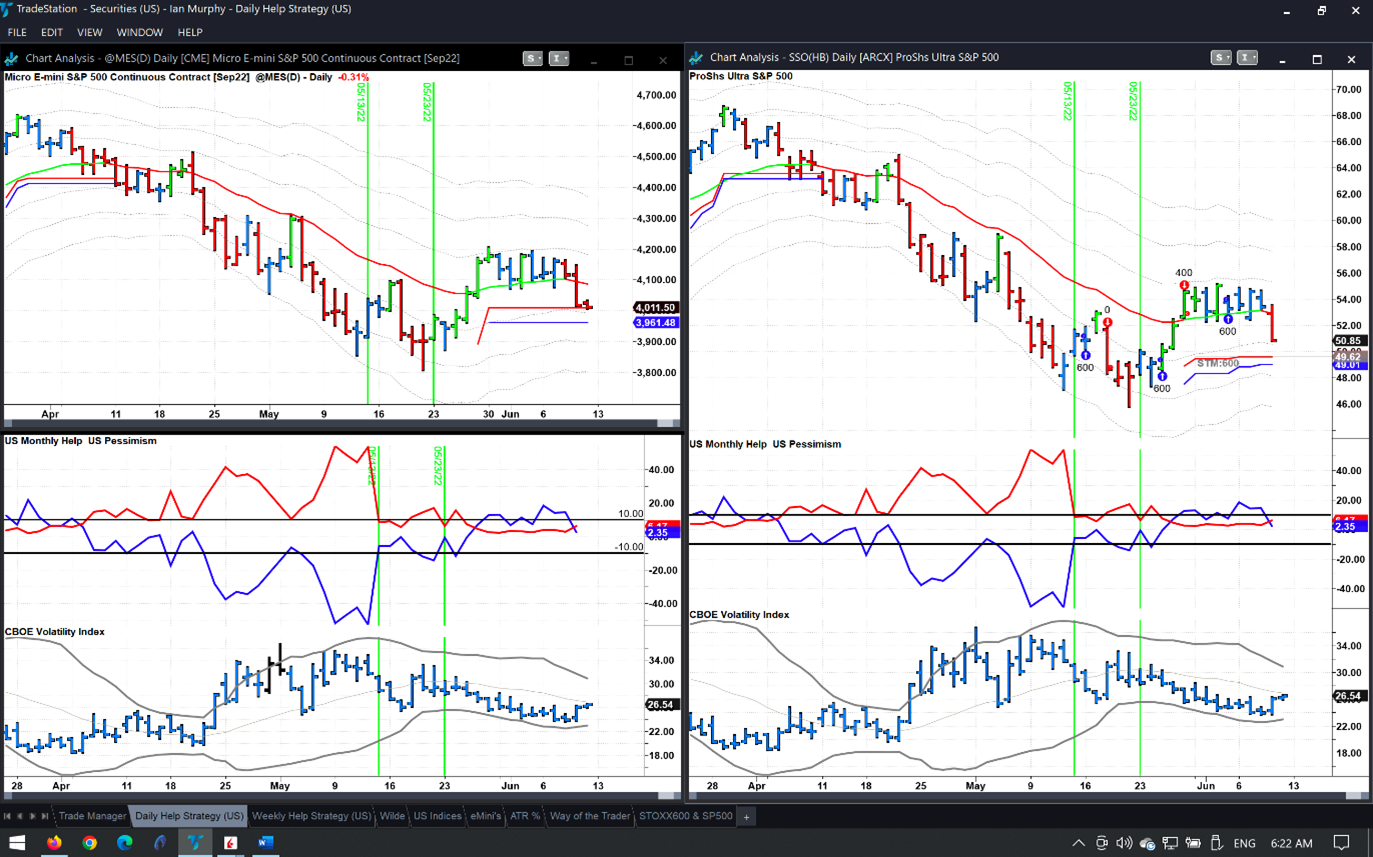Open interval link dropdown on SSO chart
1373x857 pixels.
(x=1247, y=58)
